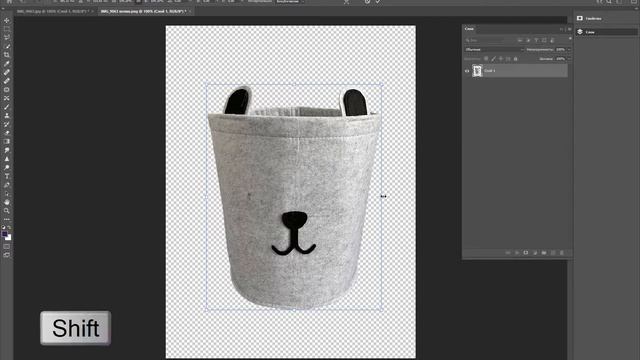This screenshot has width=640, height=360.
Task: Add a layer style with fx icon
Action: [517, 253]
